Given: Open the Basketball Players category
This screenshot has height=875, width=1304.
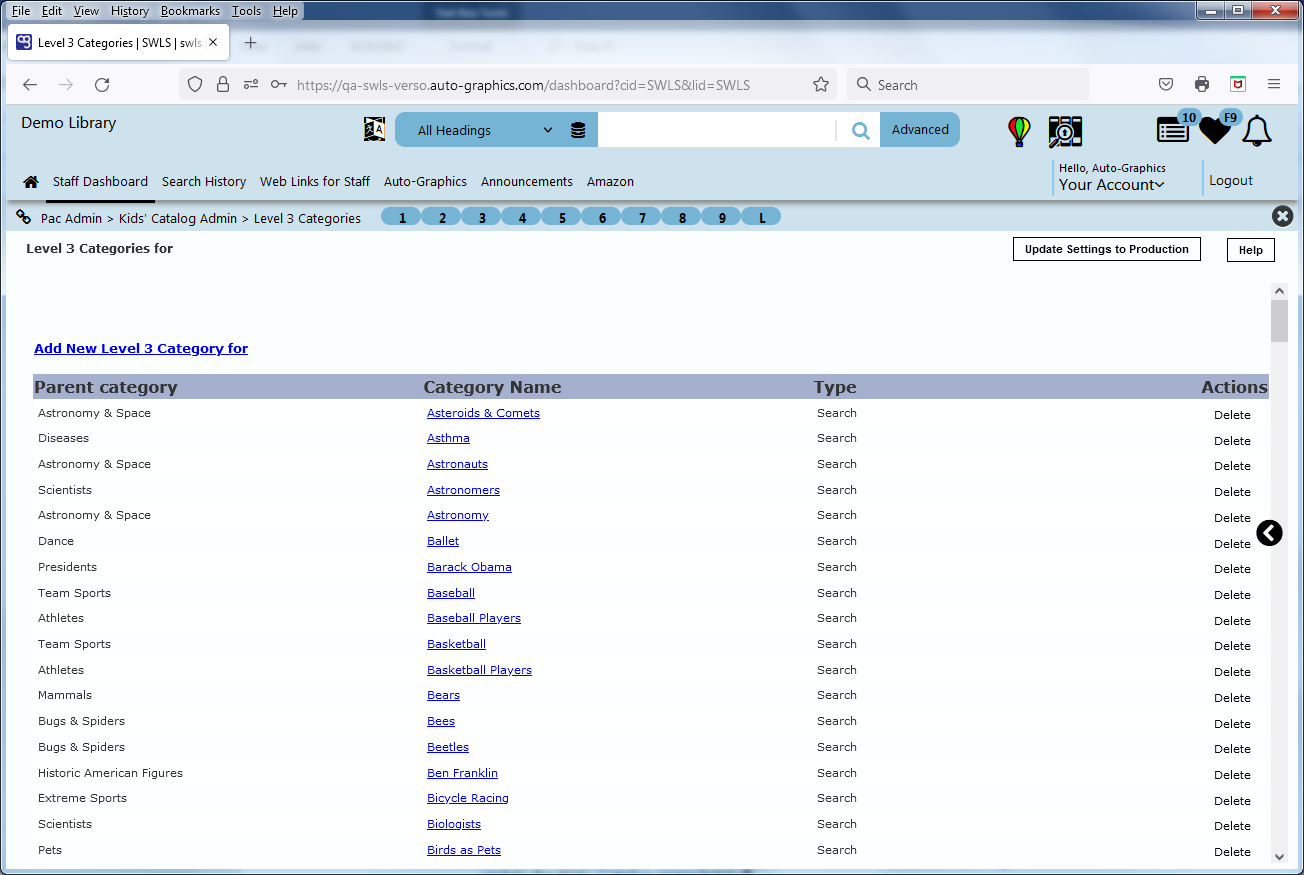Looking at the screenshot, I should [479, 670].
